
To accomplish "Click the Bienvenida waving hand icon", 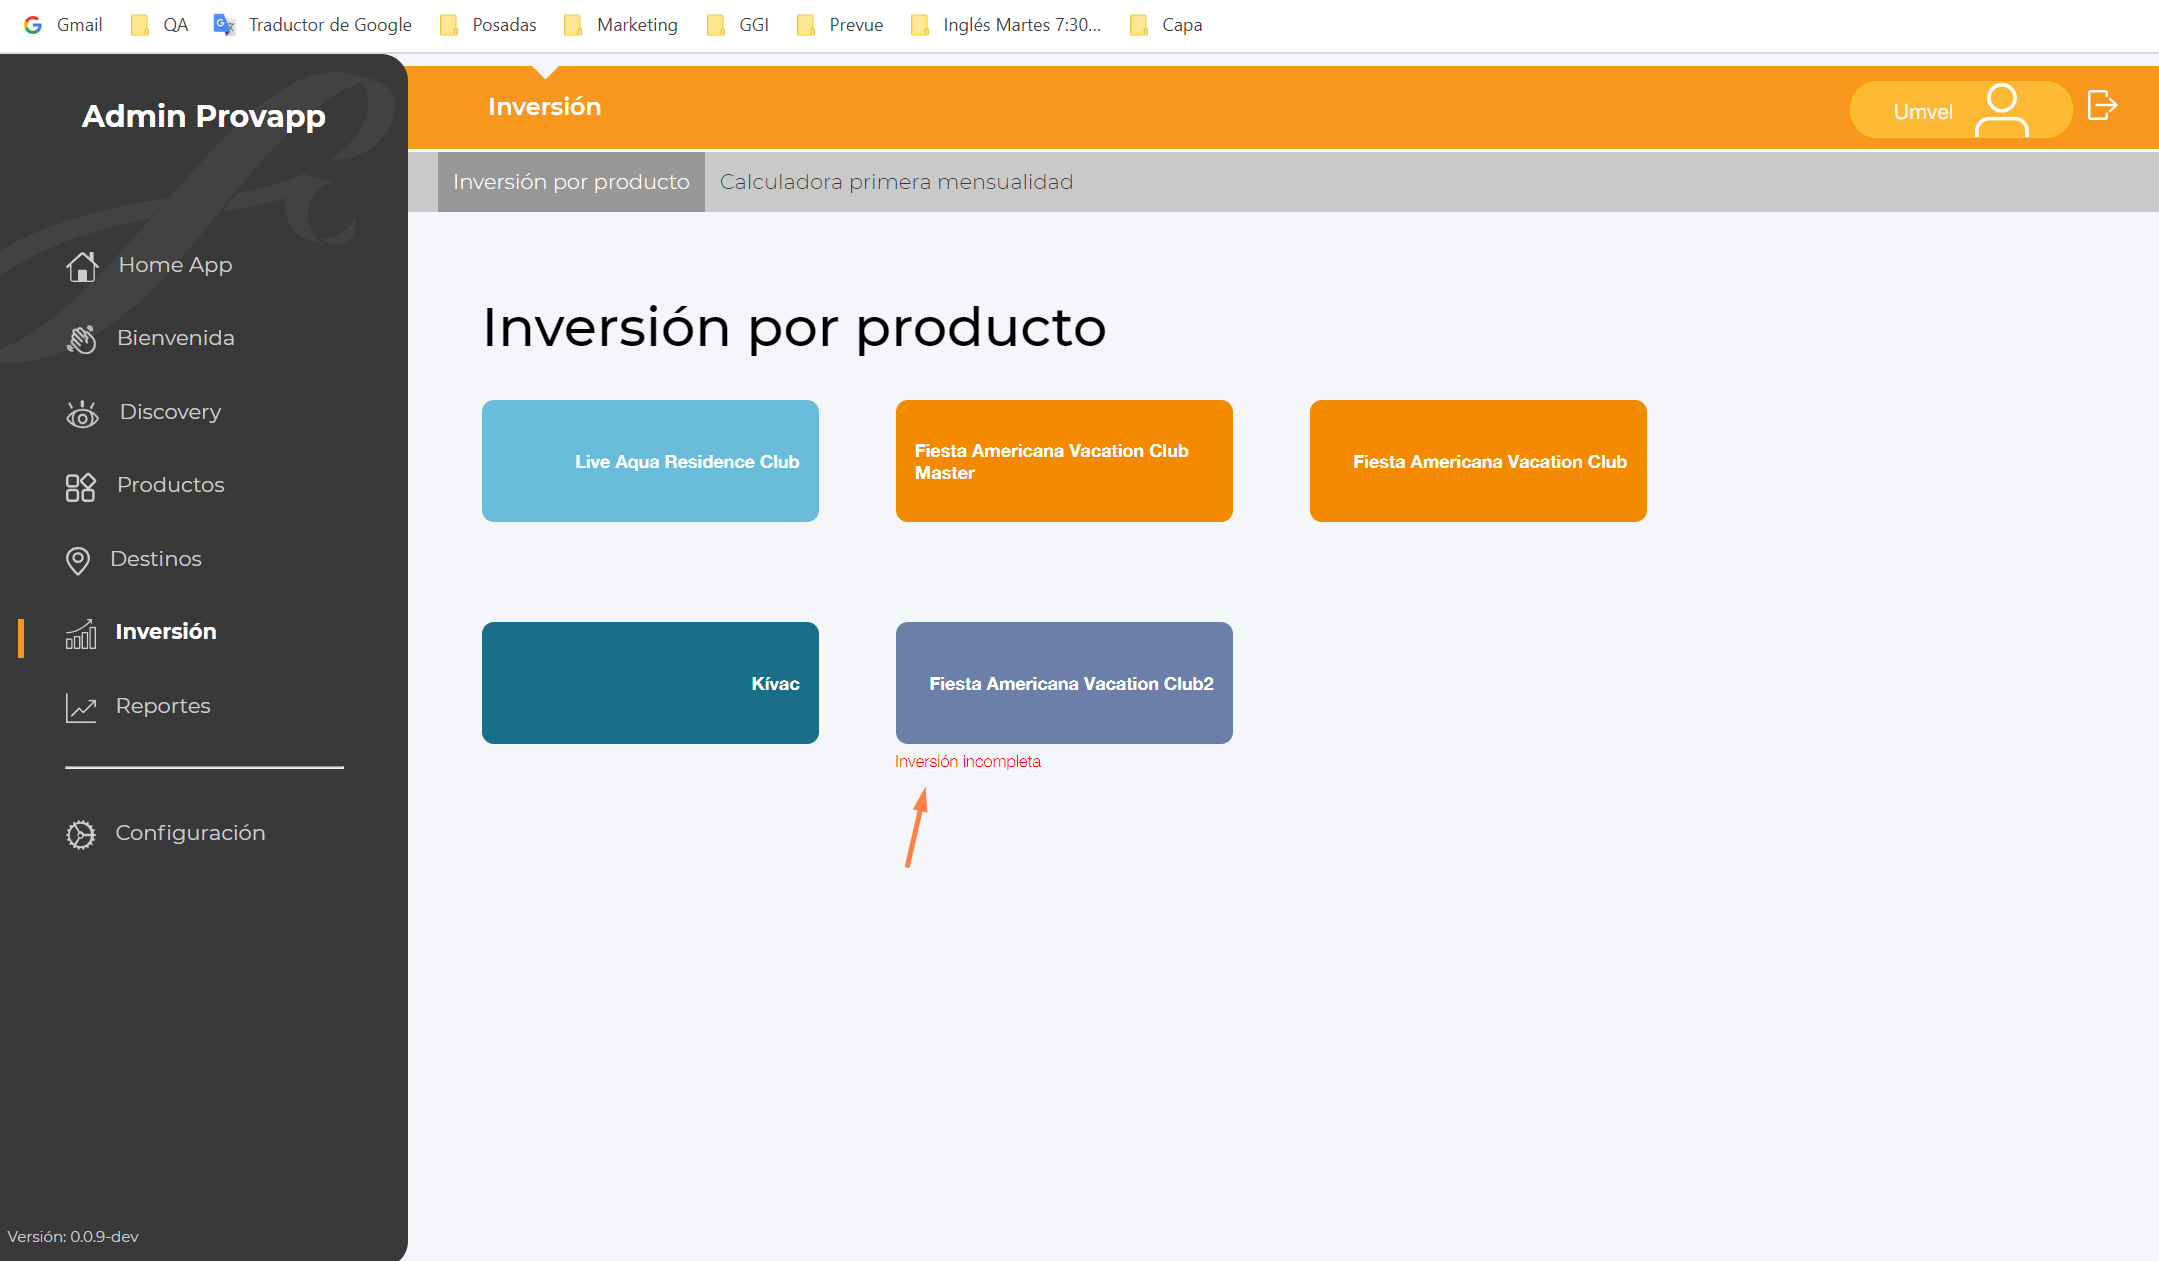I will [82, 339].
